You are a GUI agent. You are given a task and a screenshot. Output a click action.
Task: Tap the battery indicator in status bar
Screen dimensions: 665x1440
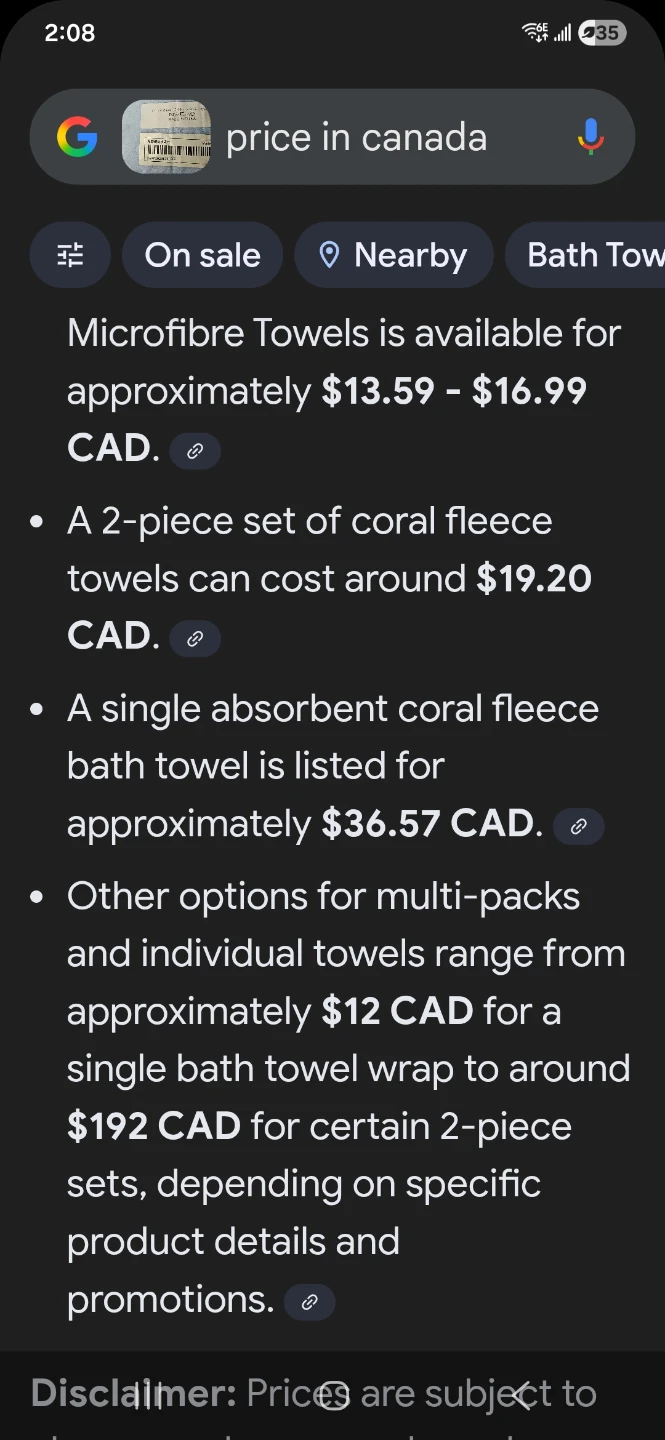point(602,33)
